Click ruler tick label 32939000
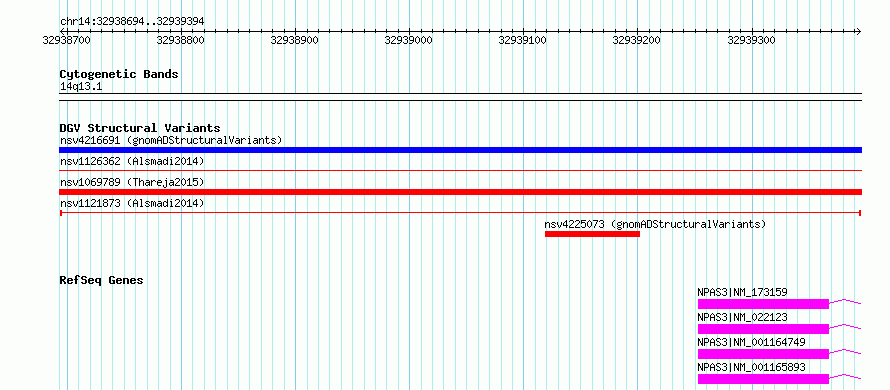The image size is (890, 390). pos(409,40)
